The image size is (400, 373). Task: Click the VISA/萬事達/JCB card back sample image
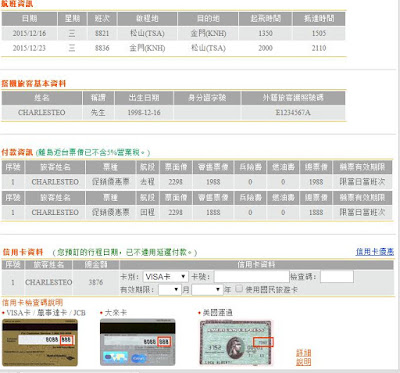coord(40,342)
